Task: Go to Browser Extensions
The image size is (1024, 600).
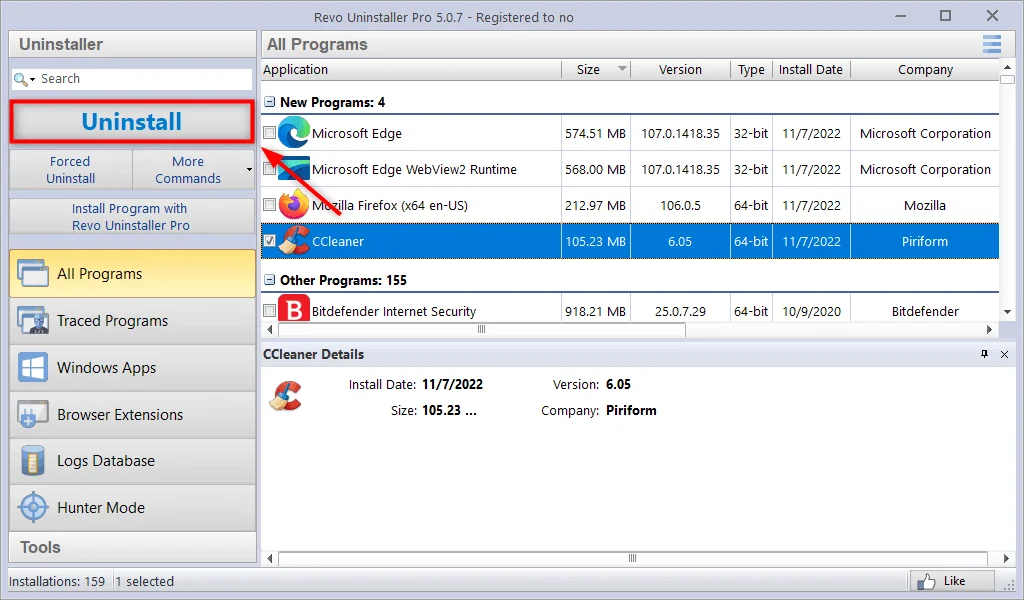Action: (x=133, y=415)
